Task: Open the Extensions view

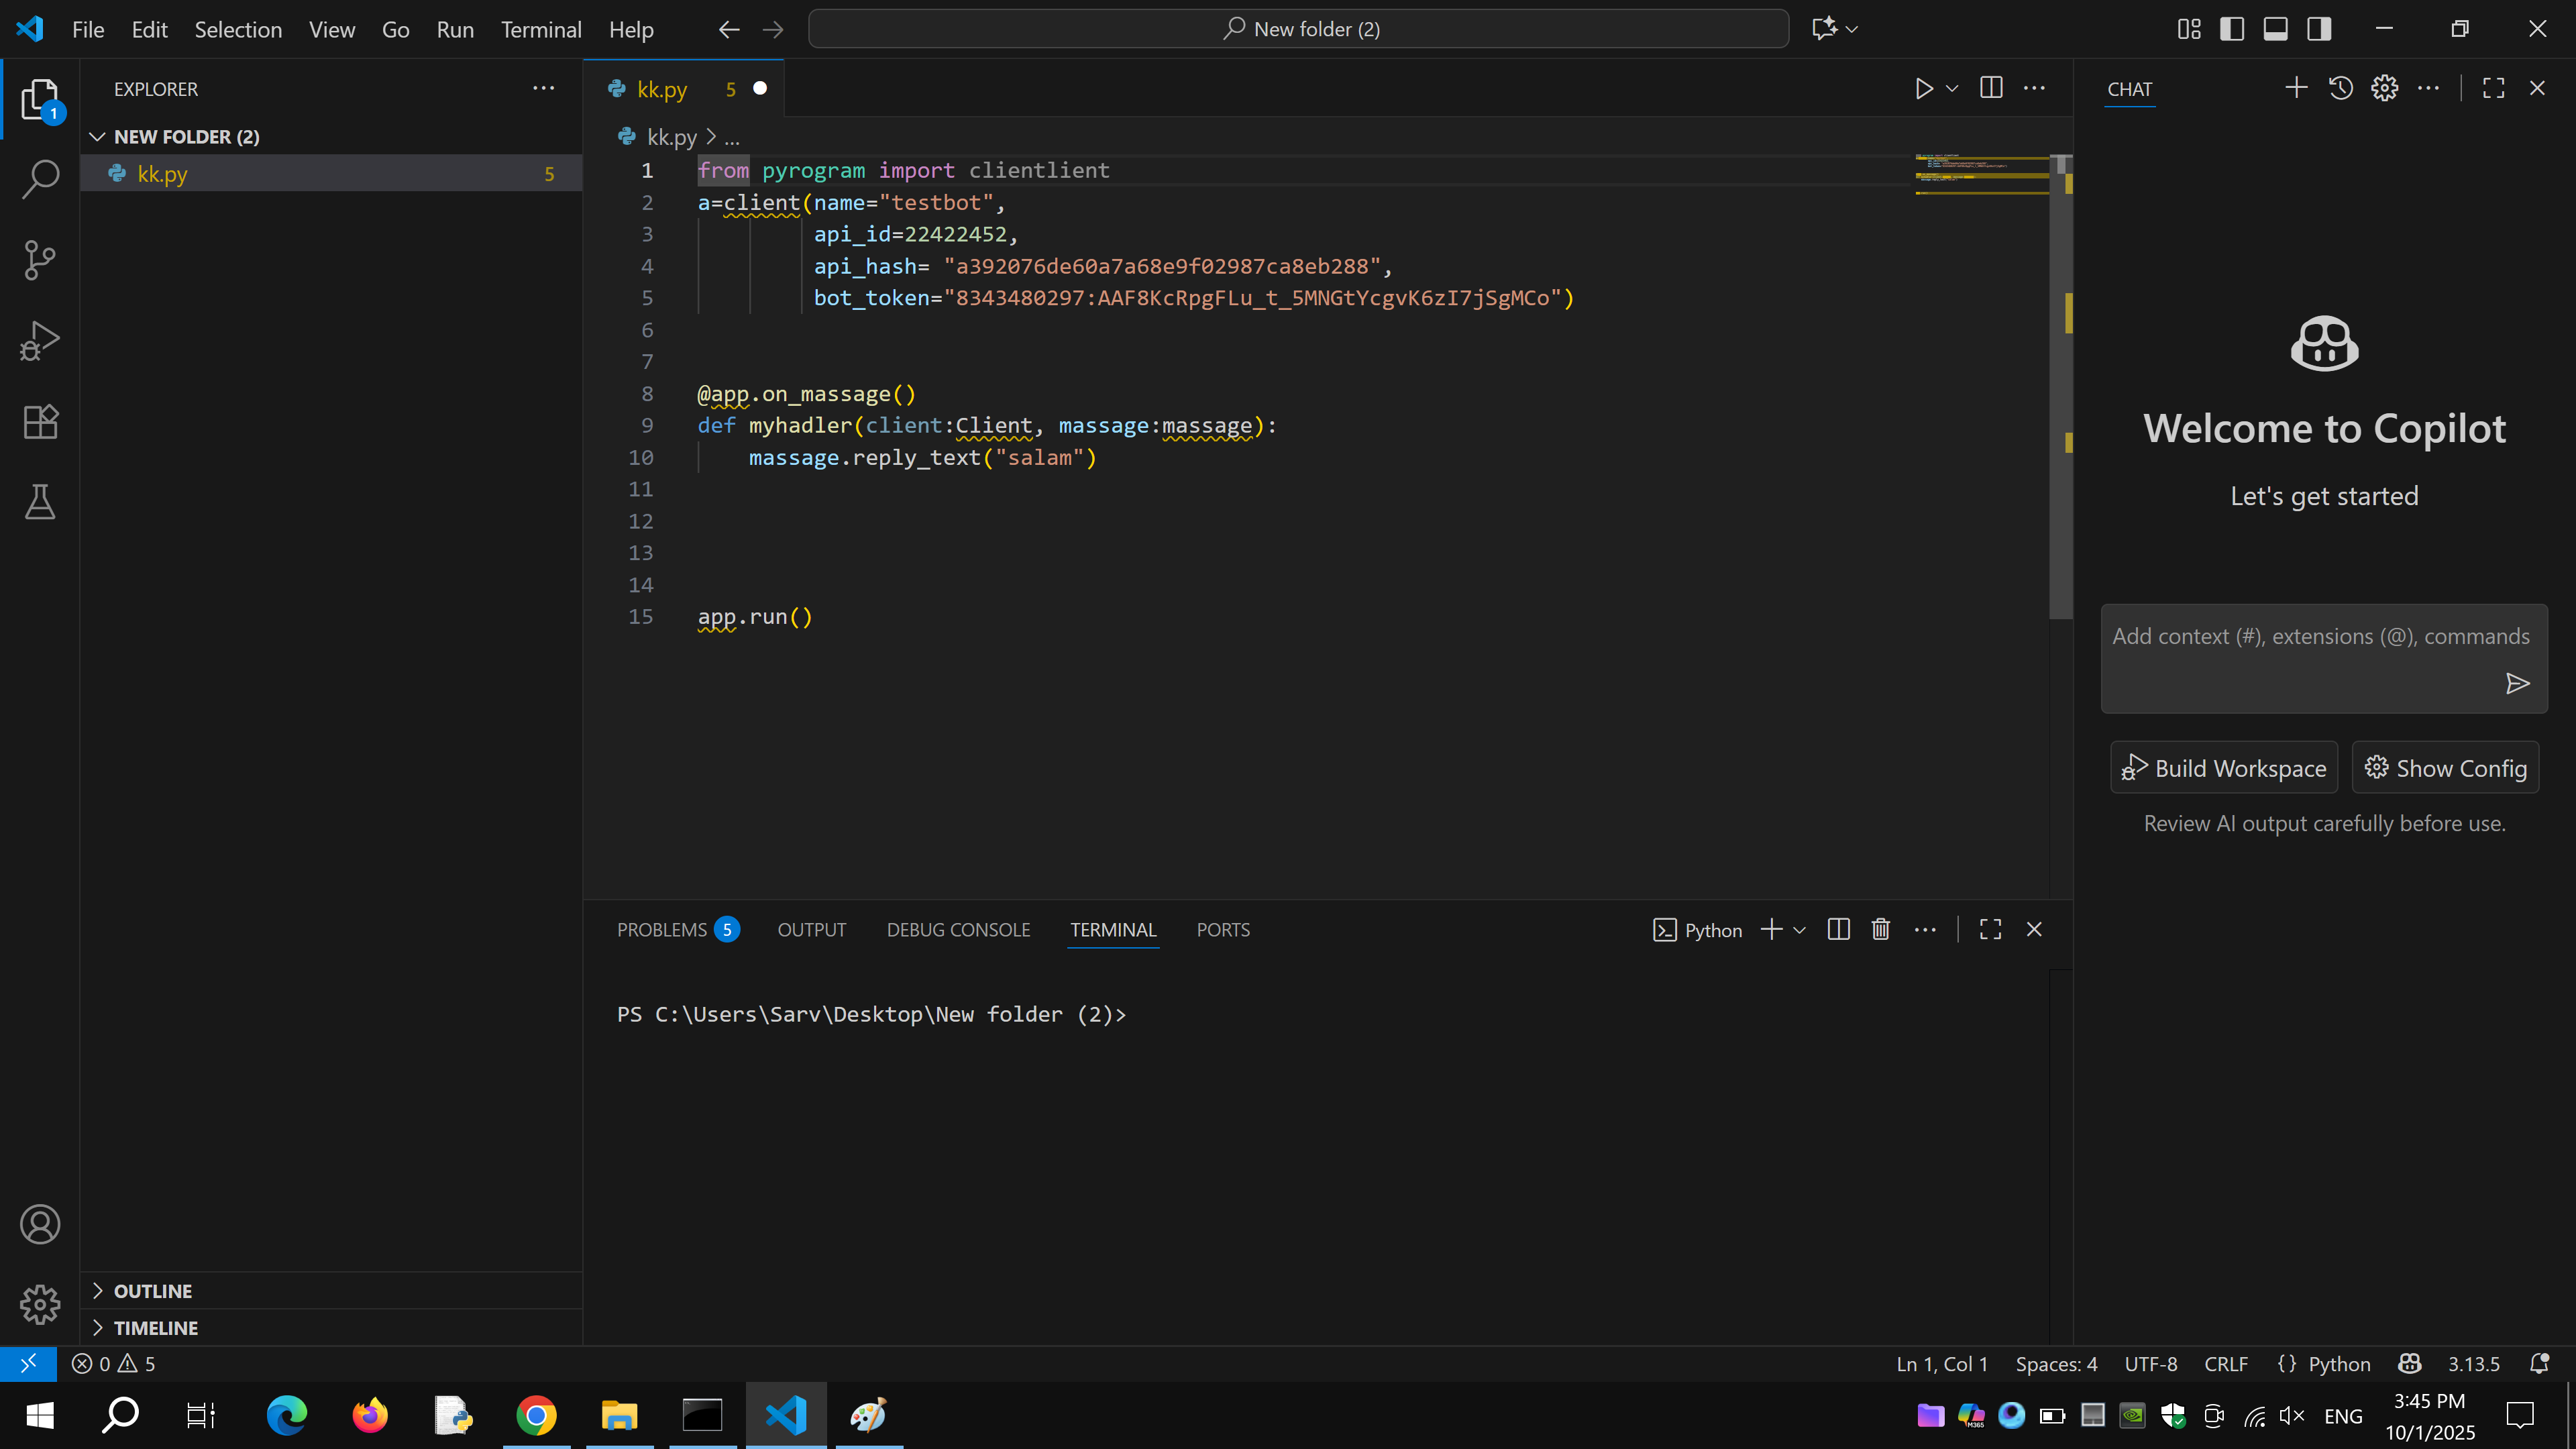Action: tap(40, 422)
